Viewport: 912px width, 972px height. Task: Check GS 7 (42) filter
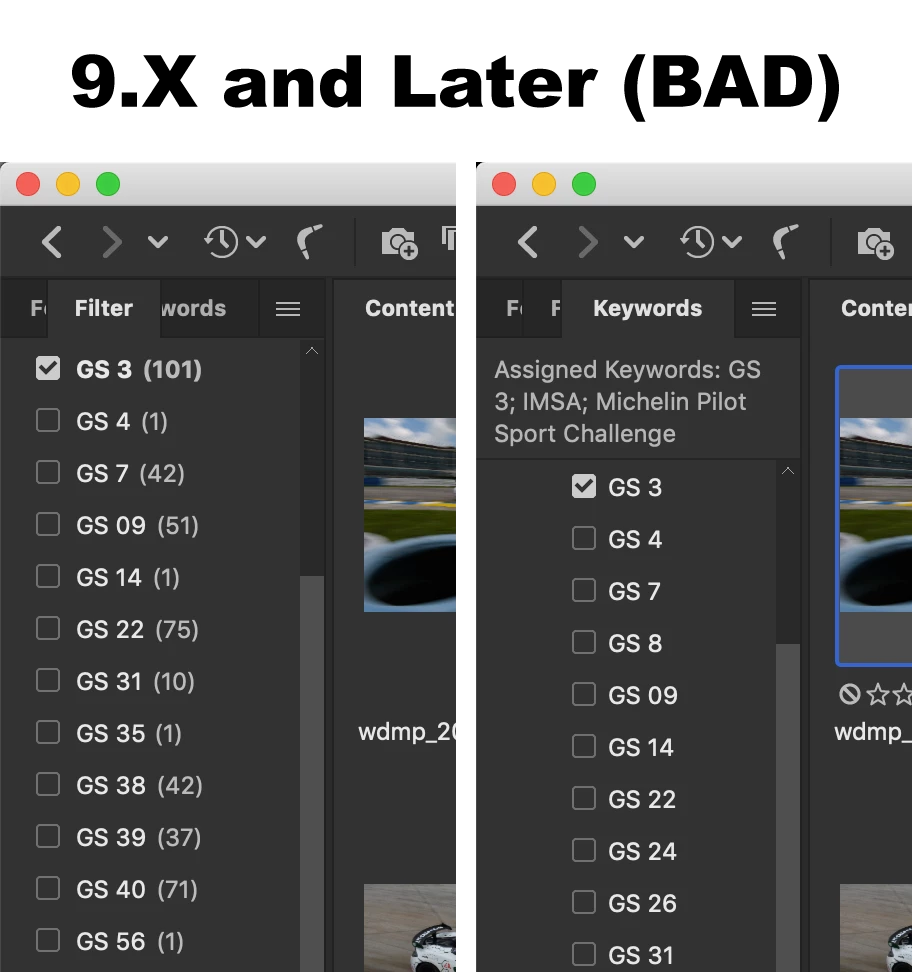pos(48,472)
